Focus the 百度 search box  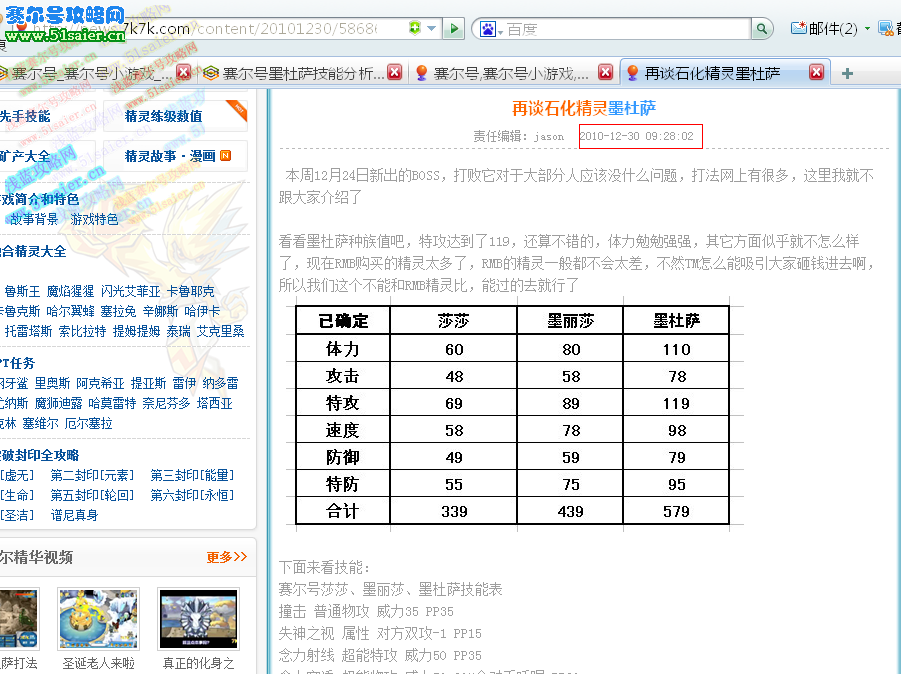click(x=627, y=29)
